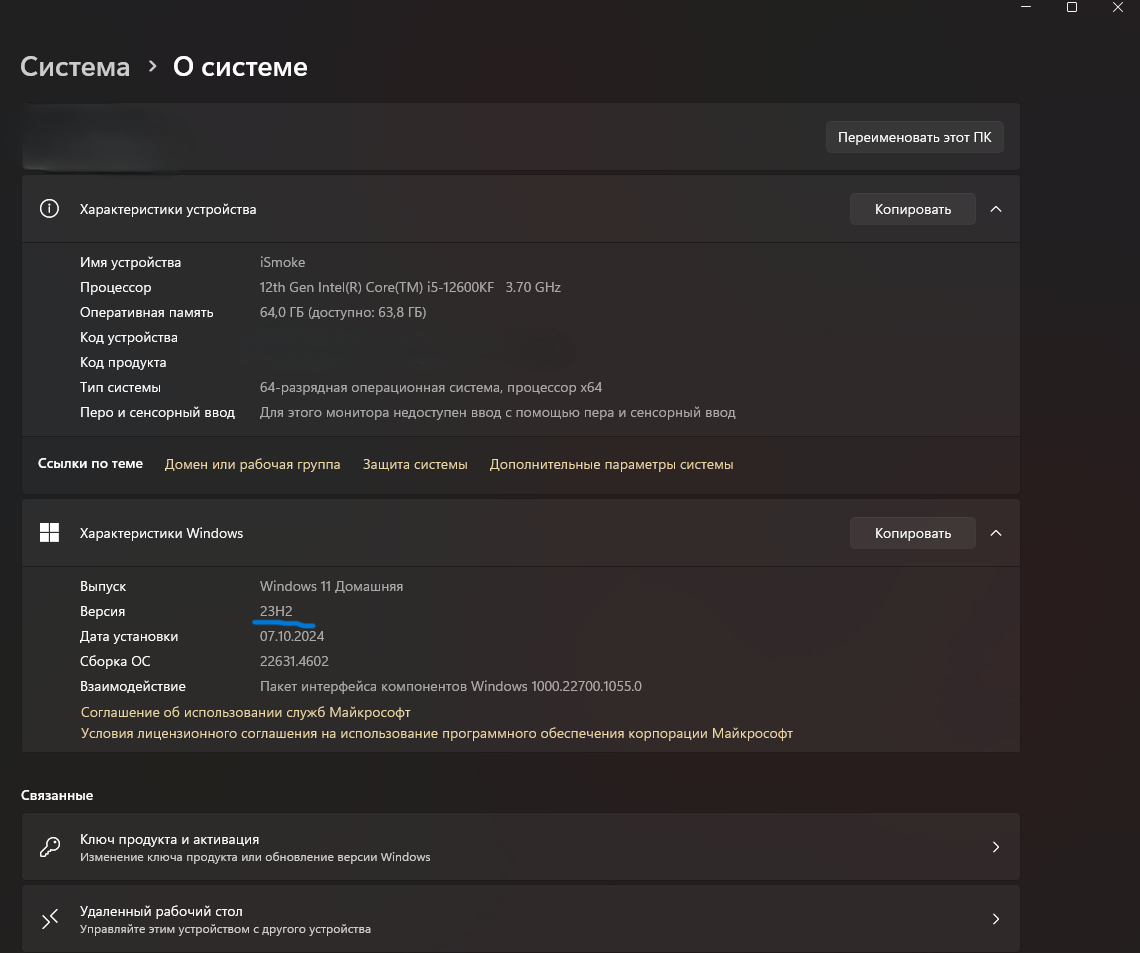This screenshot has width=1140, height=953.
Task: Click the Код продукта label
Action: point(123,362)
